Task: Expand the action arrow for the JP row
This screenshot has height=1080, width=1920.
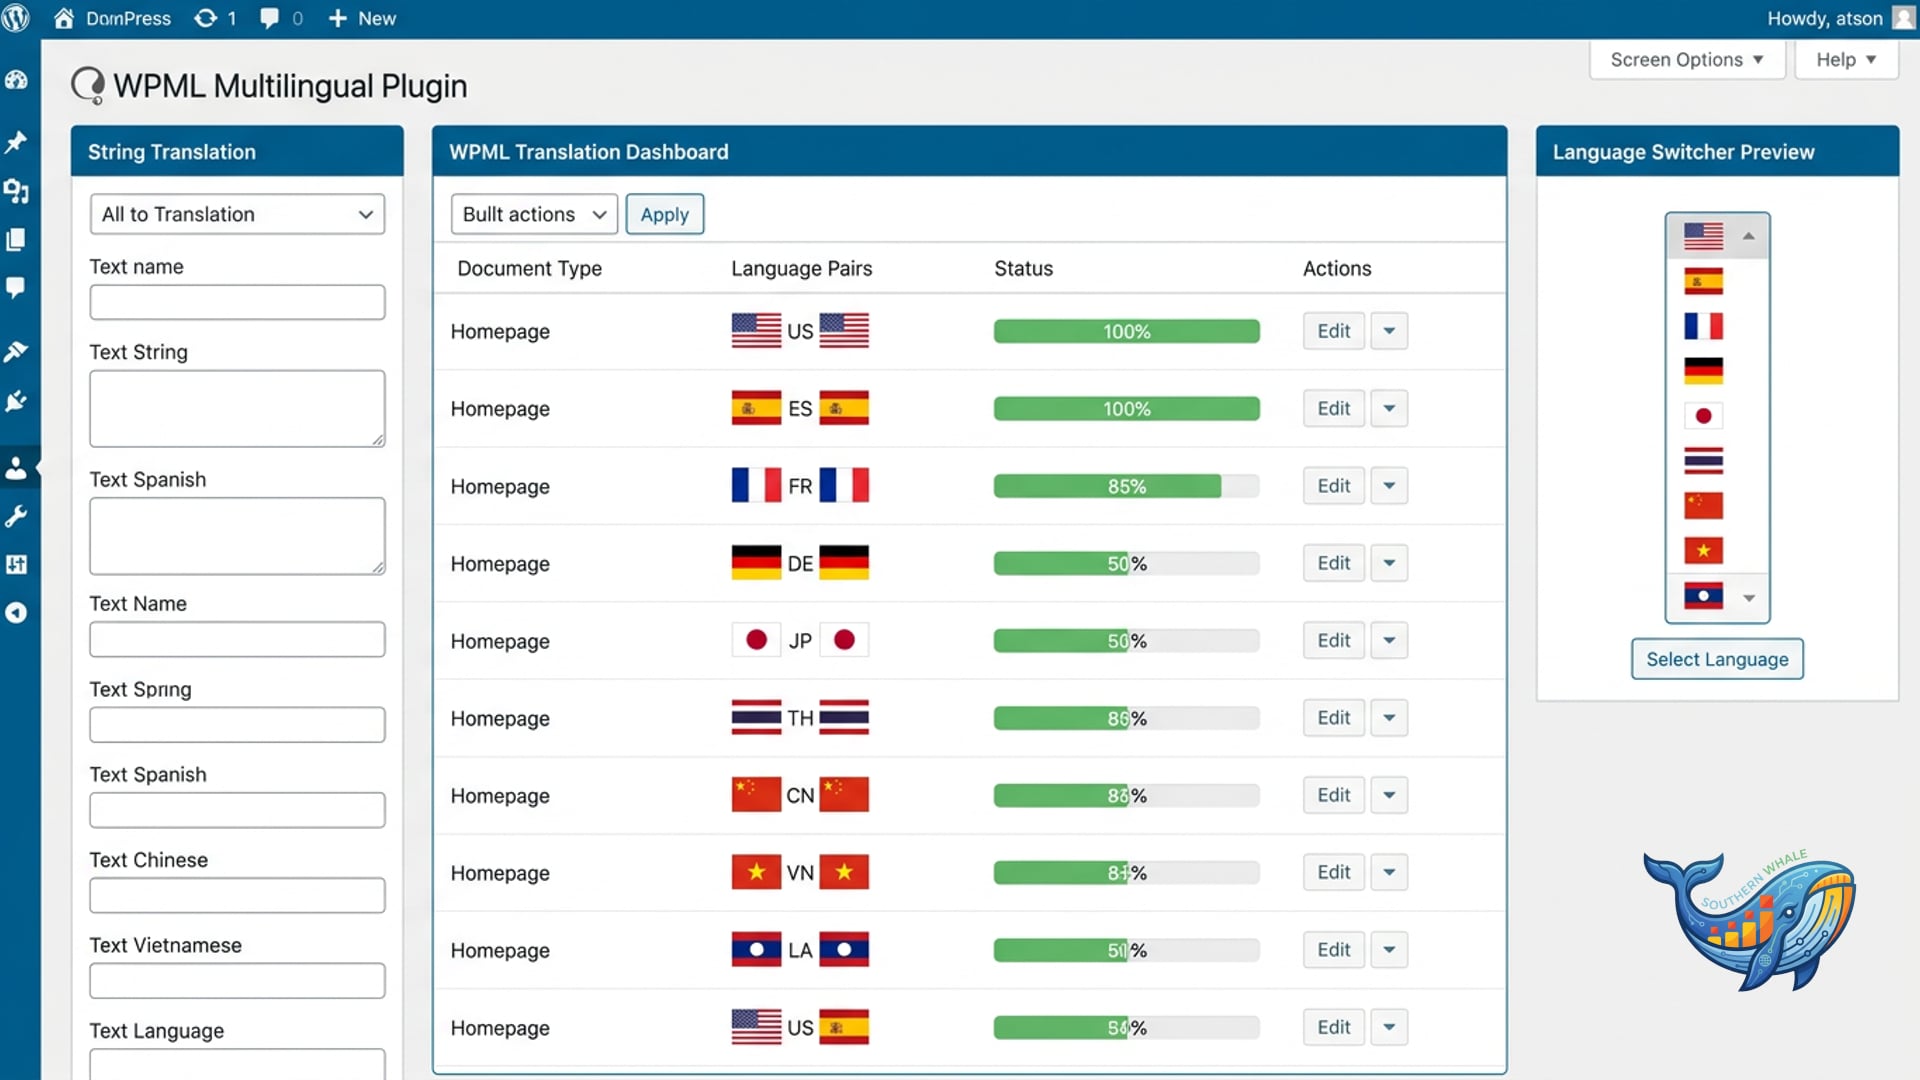Action: [1389, 640]
